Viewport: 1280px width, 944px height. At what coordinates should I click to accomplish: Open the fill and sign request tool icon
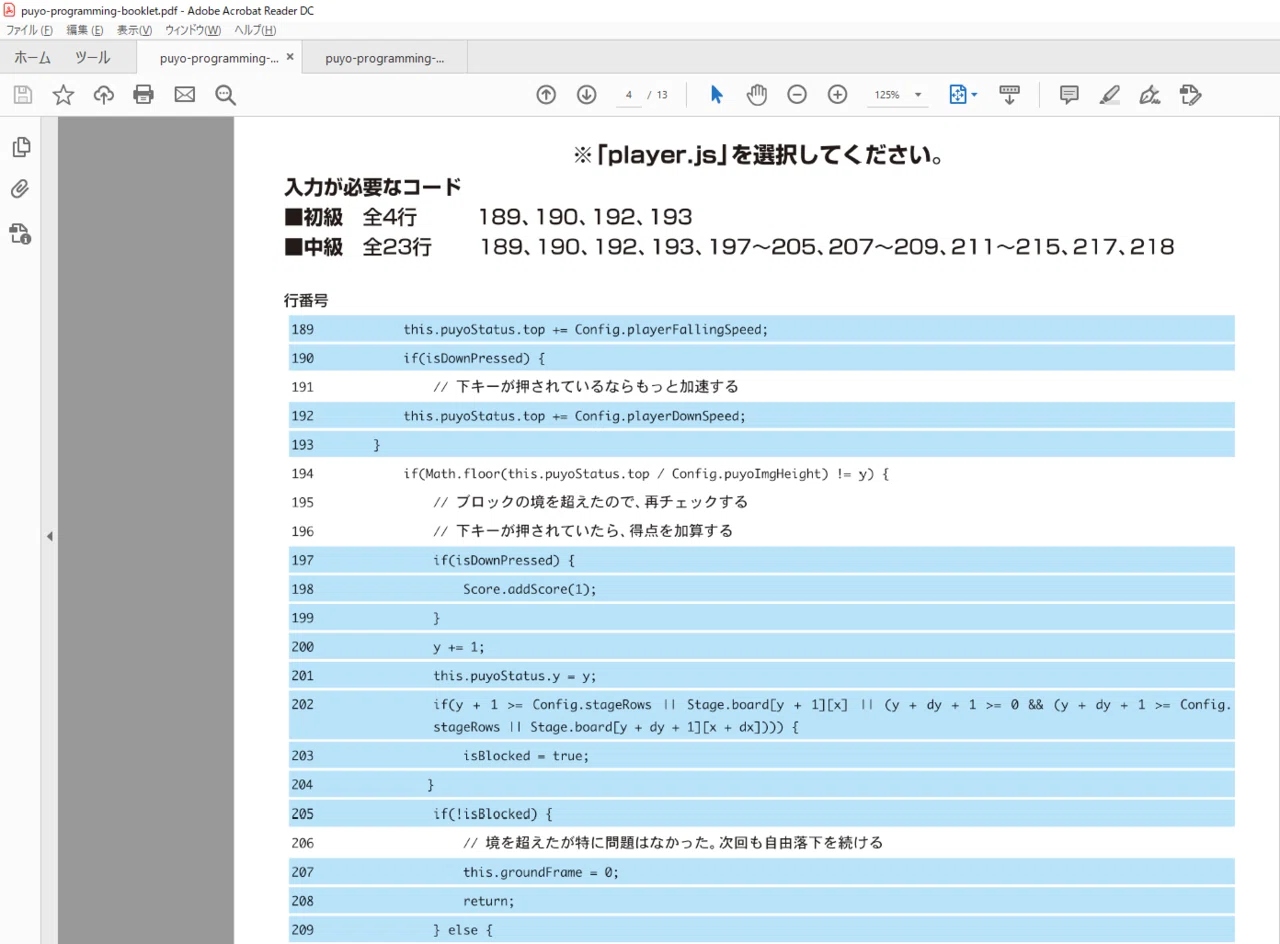[x=1190, y=95]
